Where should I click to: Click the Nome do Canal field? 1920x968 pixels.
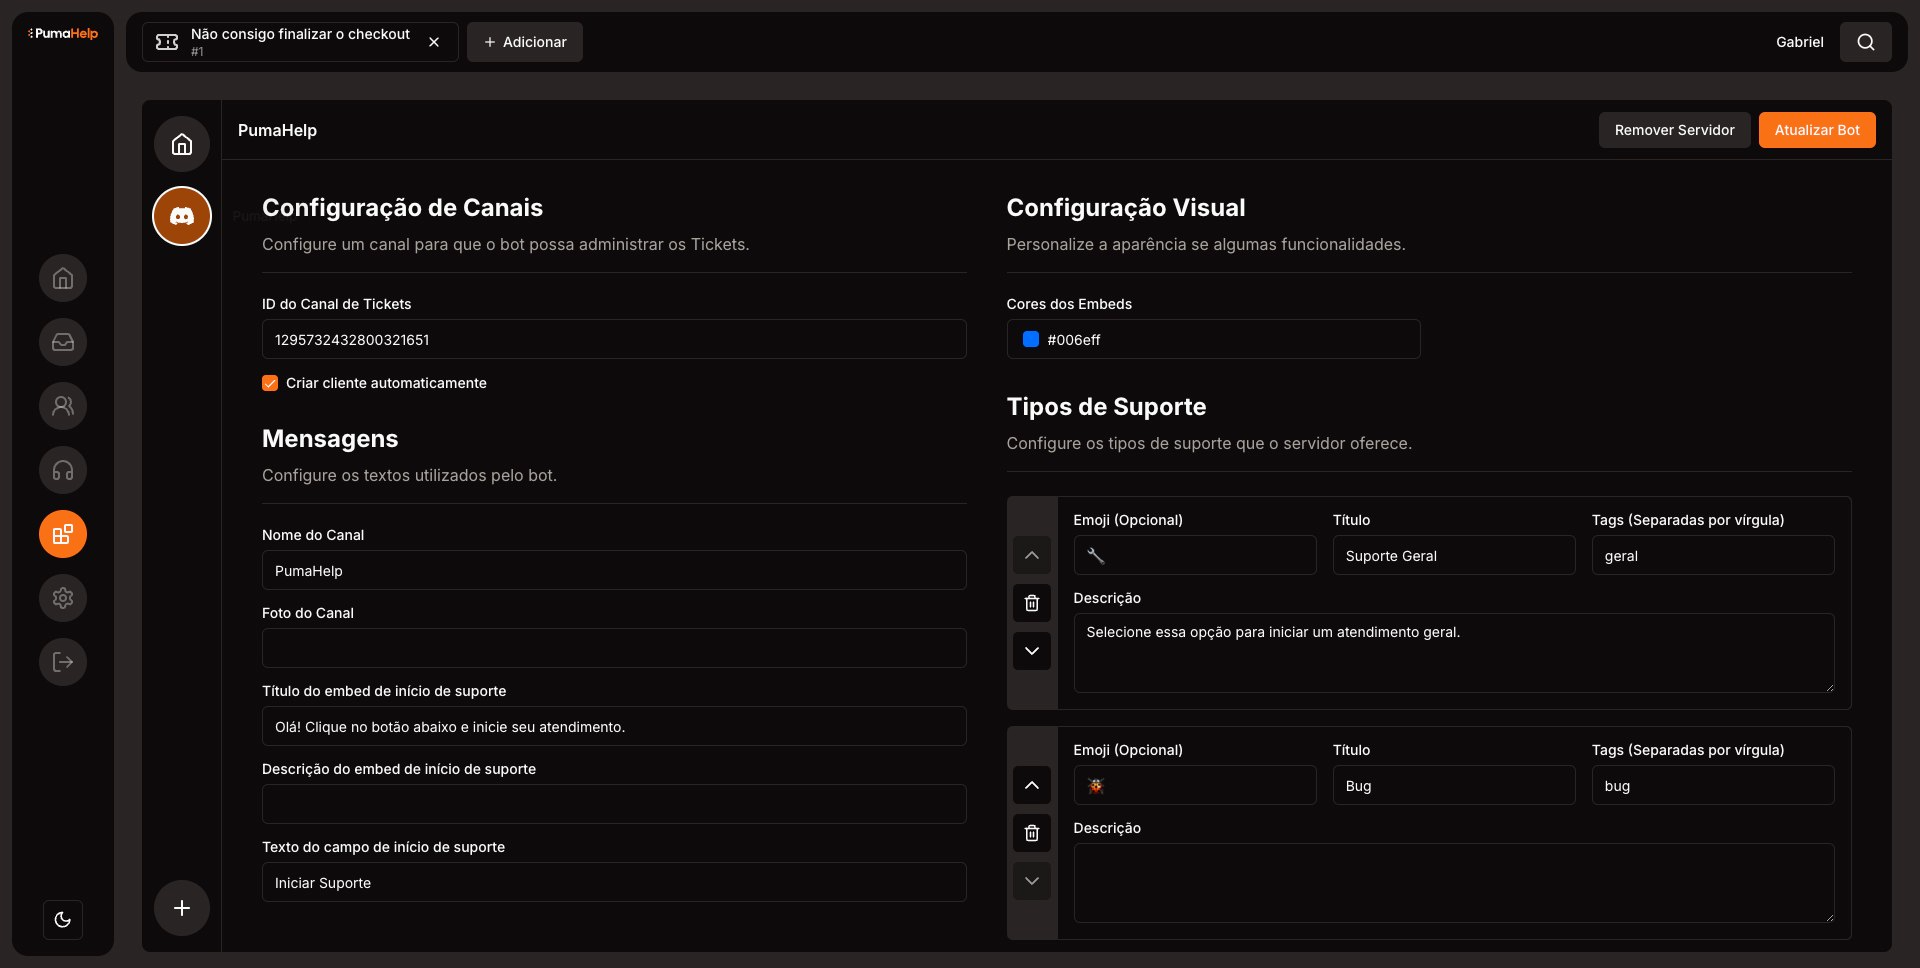click(x=614, y=571)
